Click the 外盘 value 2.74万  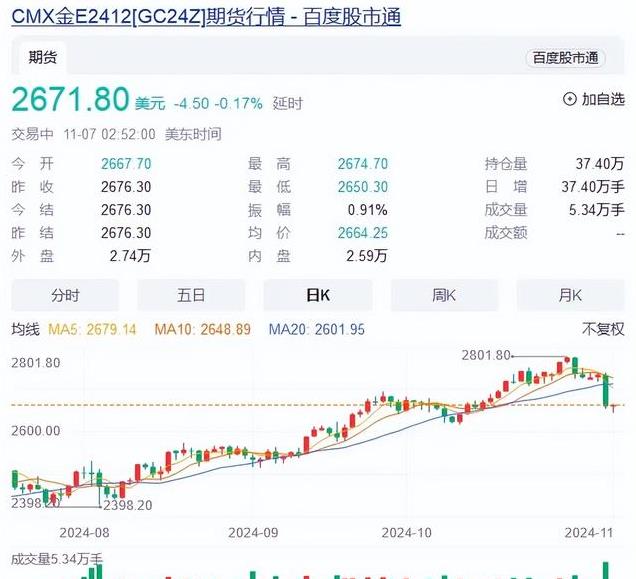[130, 256]
